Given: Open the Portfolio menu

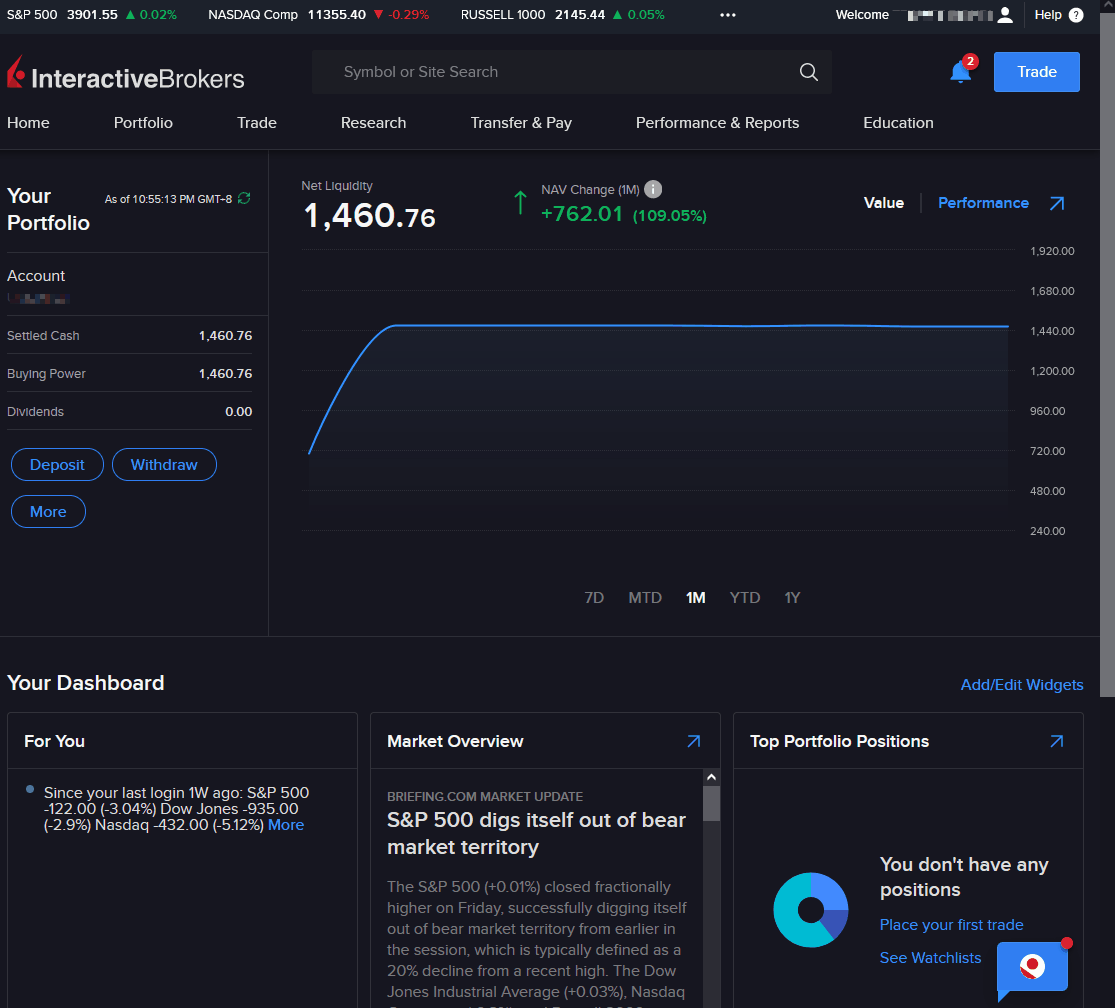Looking at the screenshot, I should pos(143,123).
